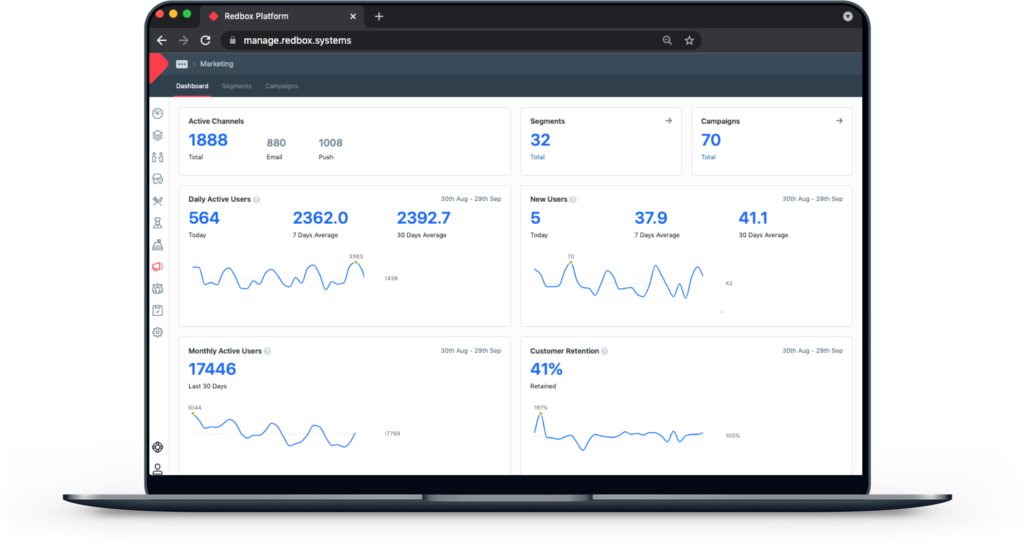The image size is (1024, 544).
Task: Click the info icon beside Daily Active Users
Action: [x=257, y=200]
